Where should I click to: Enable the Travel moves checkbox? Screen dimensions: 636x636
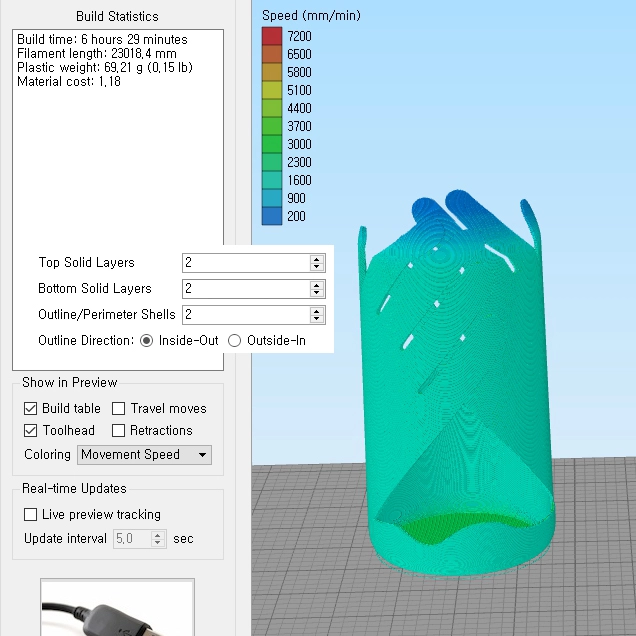pyautogui.click(x=119, y=408)
